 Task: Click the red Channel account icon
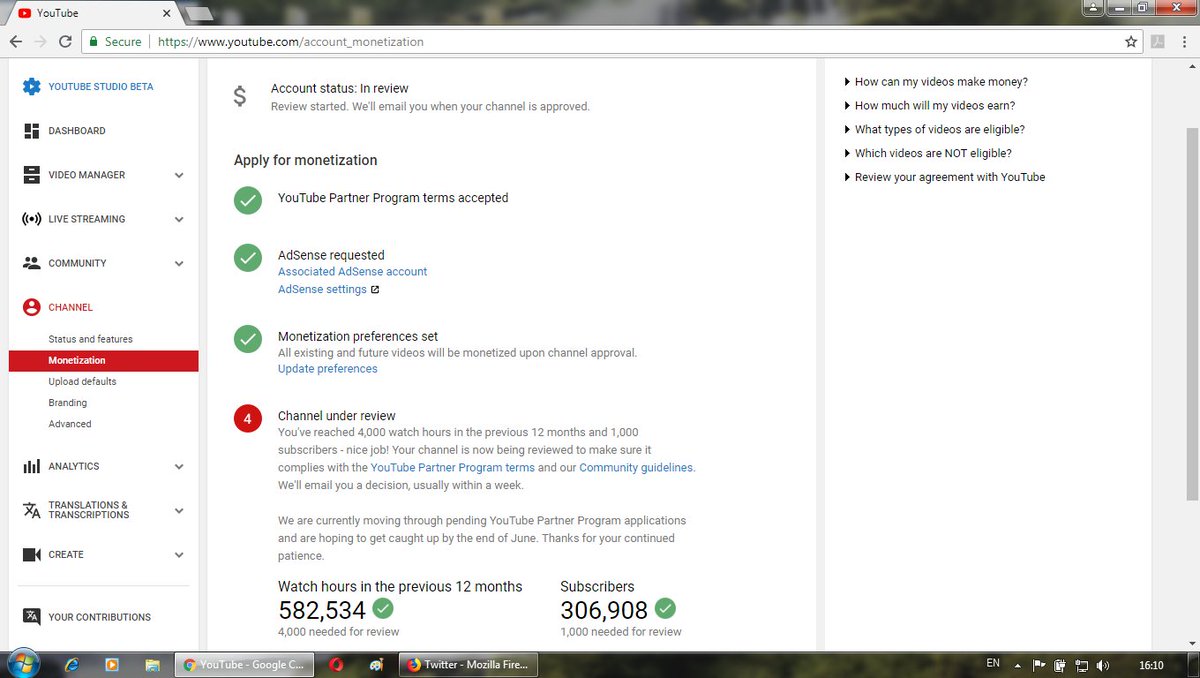(31, 307)
